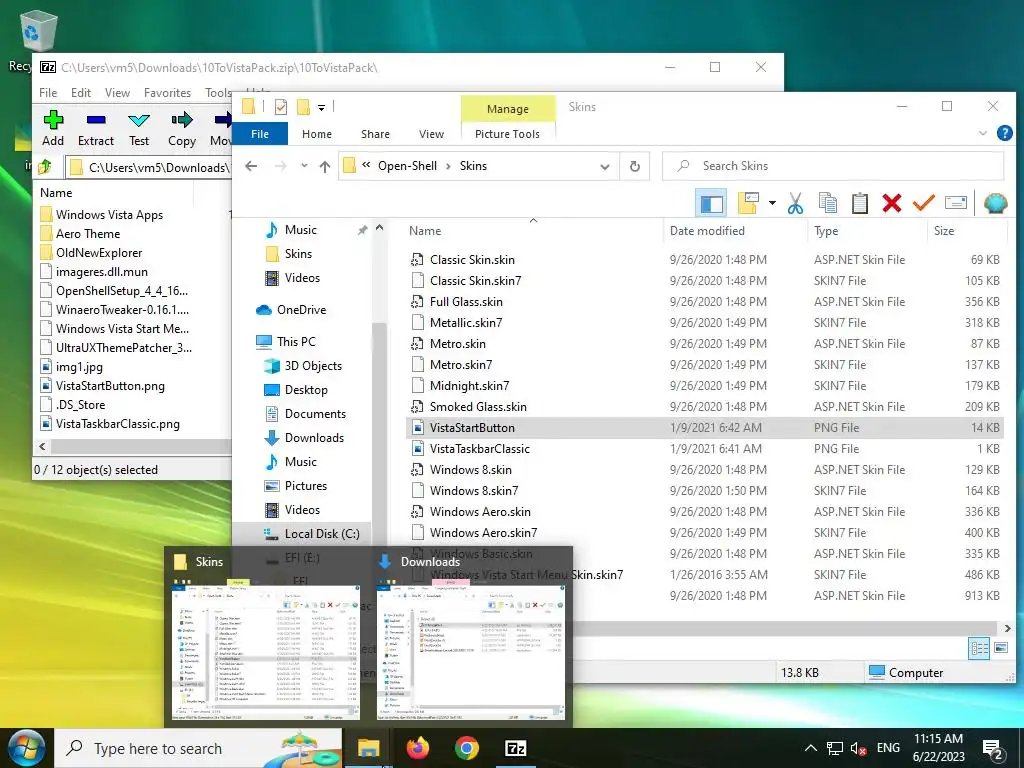Refresh the Skins folder view
This screenshot has height=768, width=1024.
(x=635, y=167)
